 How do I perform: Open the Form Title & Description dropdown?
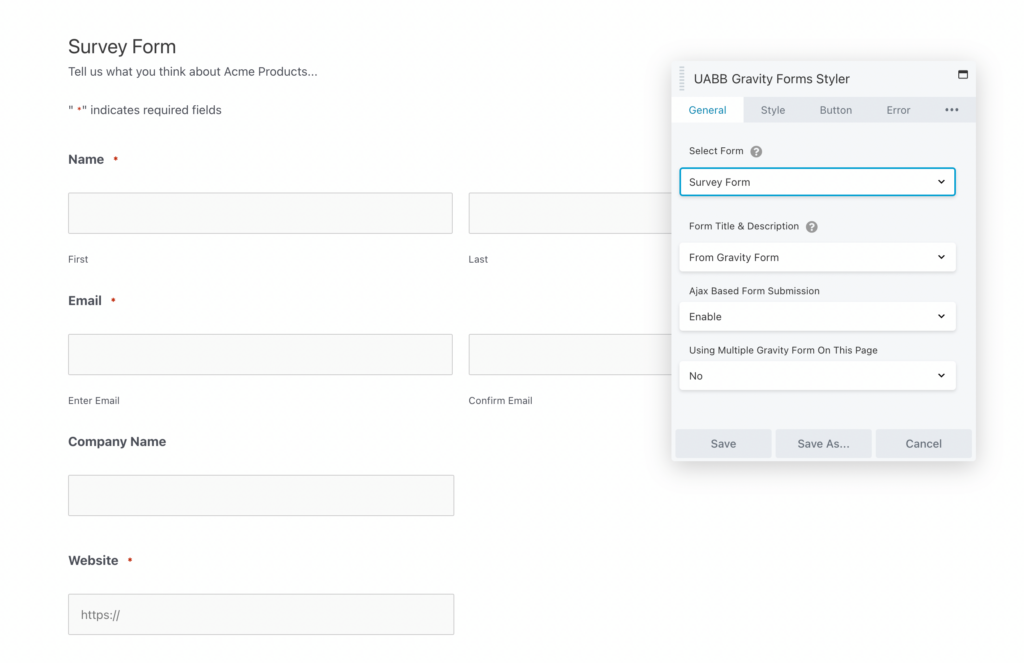click(817, 257)
